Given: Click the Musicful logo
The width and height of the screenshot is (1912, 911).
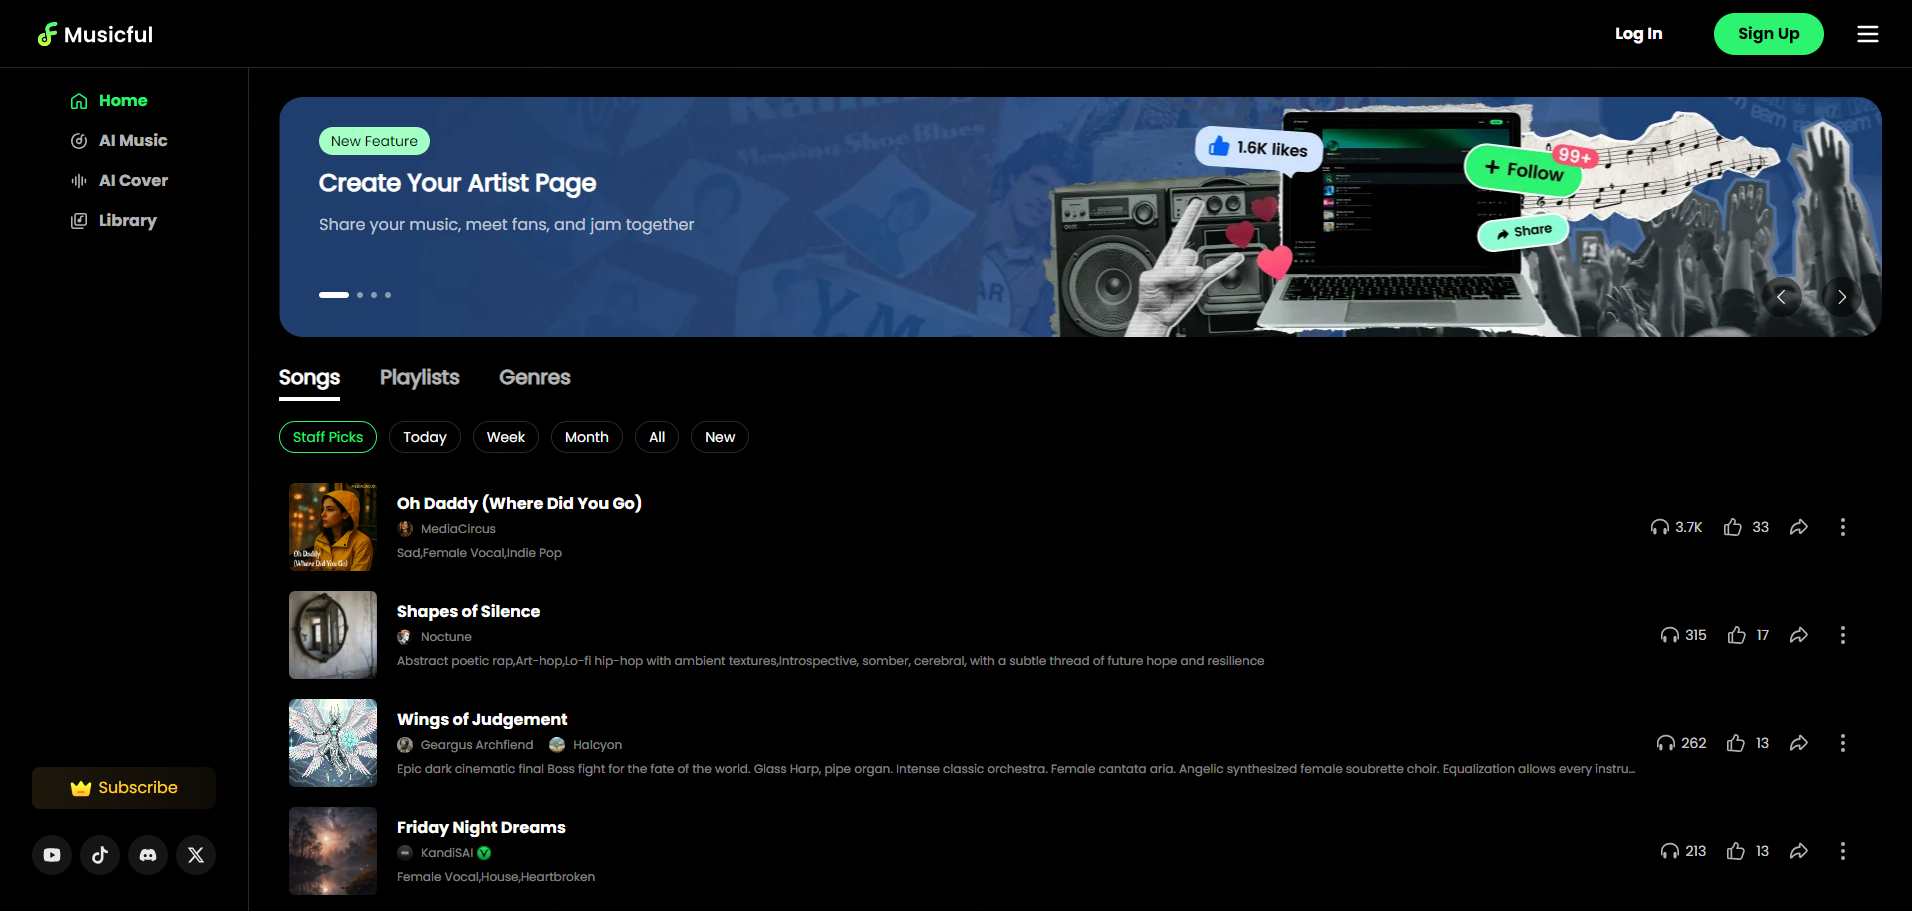Looking at the screenshot, I should pos(95,33).
